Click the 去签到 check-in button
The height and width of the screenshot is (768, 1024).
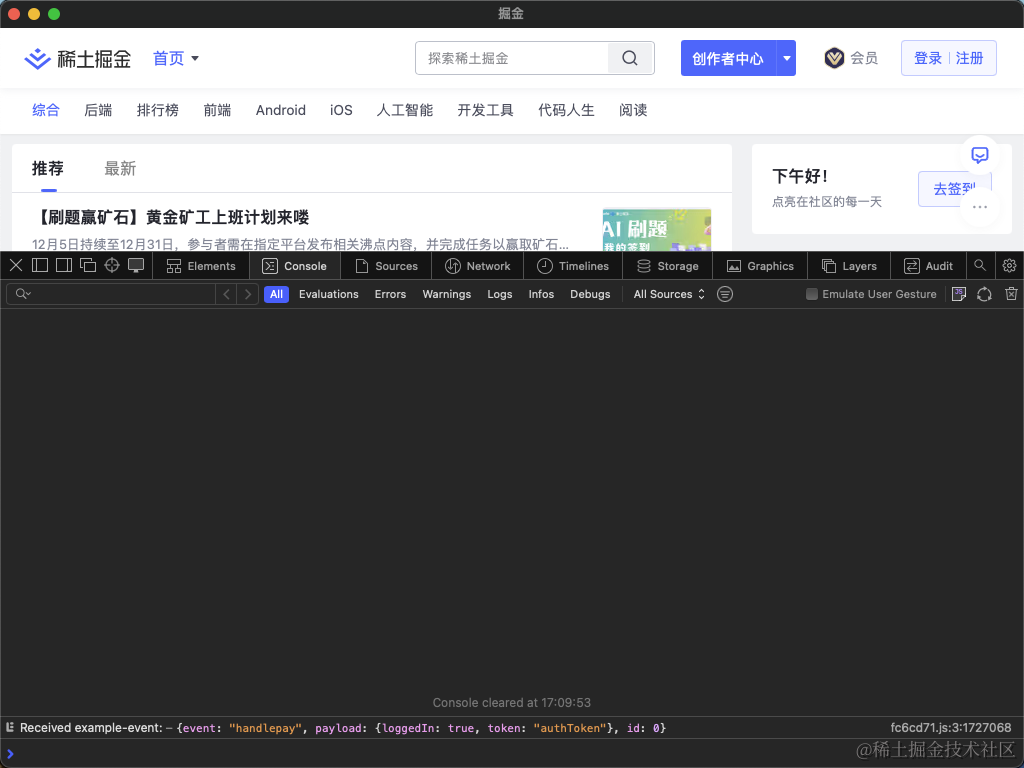pos(954,189)
